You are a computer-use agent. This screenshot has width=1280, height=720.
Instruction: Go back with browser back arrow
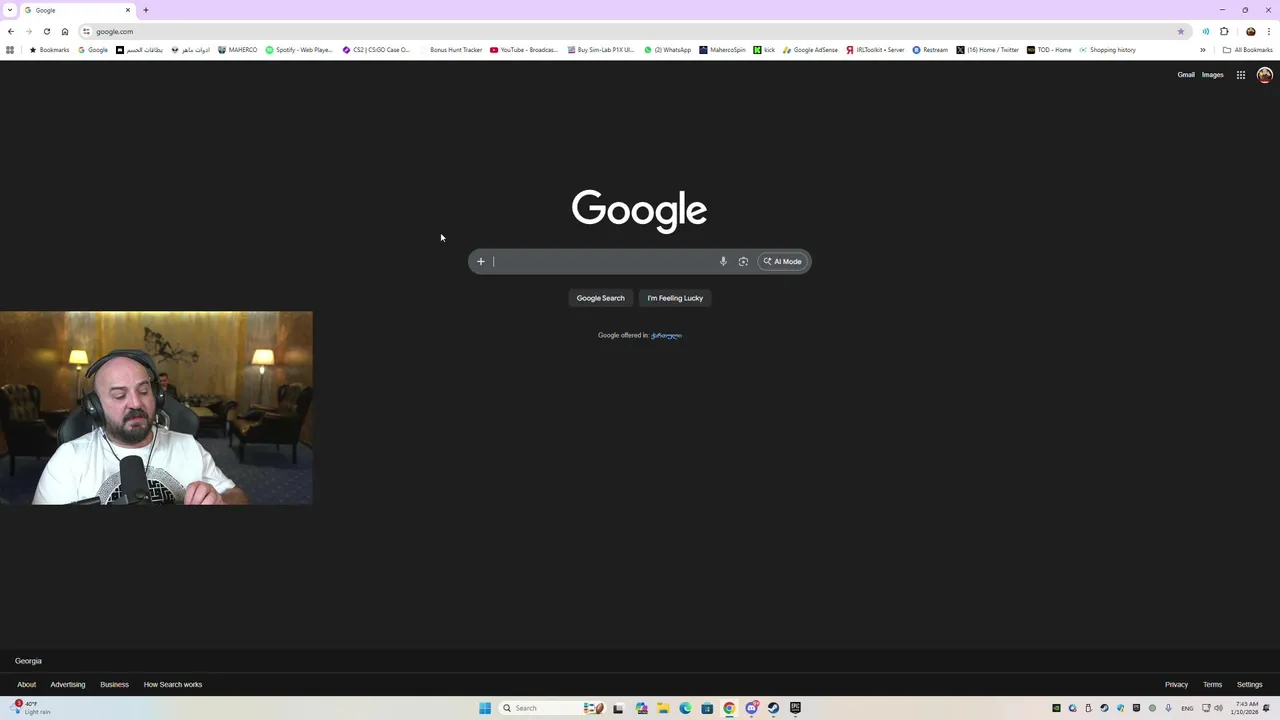click(x=11, y=31)
